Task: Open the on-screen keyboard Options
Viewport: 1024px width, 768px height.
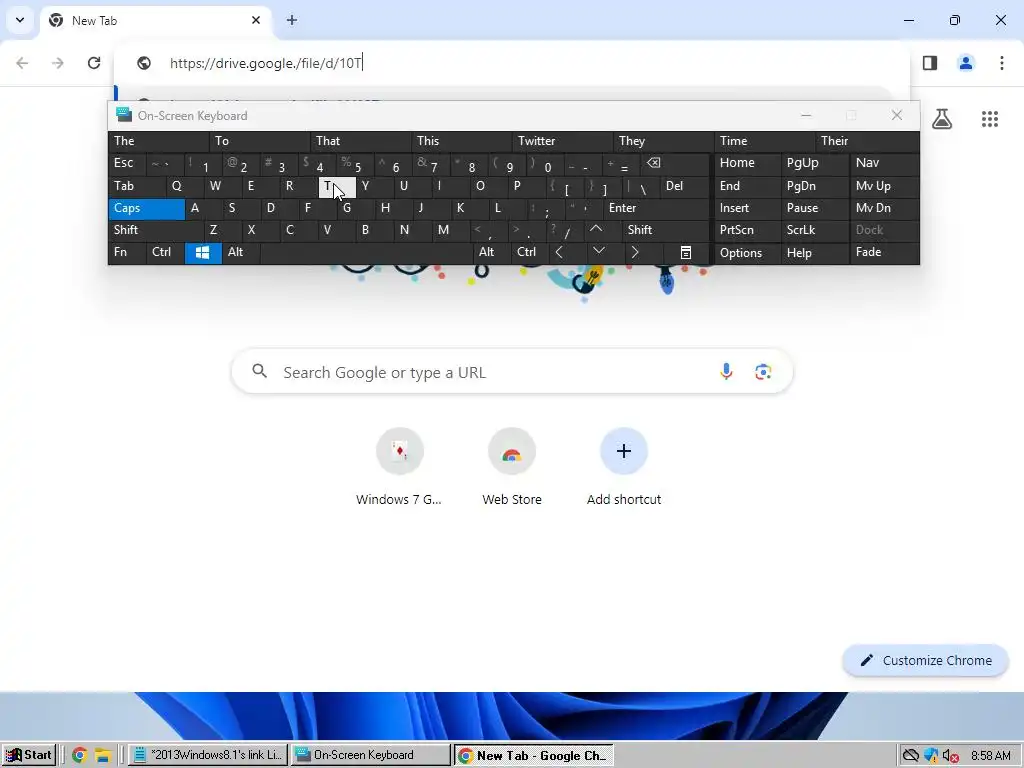Action: (748, 253)
